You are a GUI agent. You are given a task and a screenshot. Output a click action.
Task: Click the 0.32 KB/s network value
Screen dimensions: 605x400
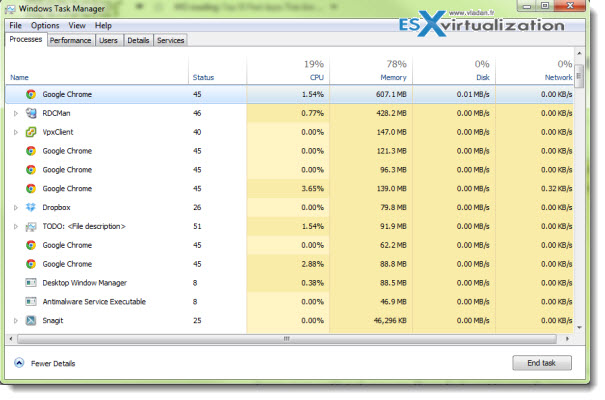[x=556, y=189]
